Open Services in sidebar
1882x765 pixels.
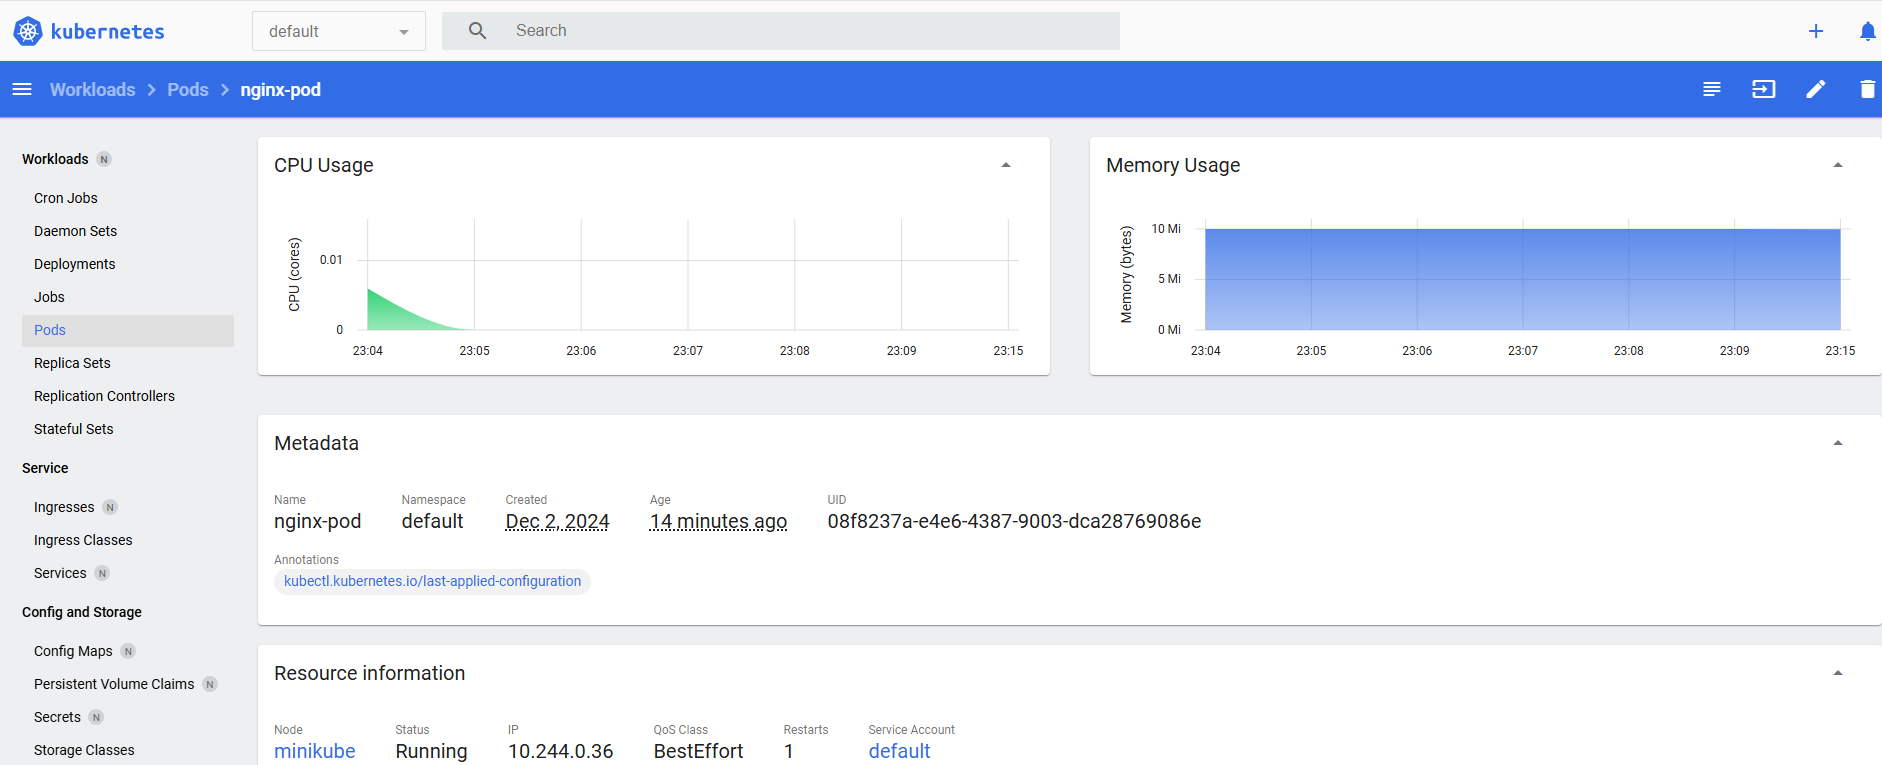[x=60, y=573]
